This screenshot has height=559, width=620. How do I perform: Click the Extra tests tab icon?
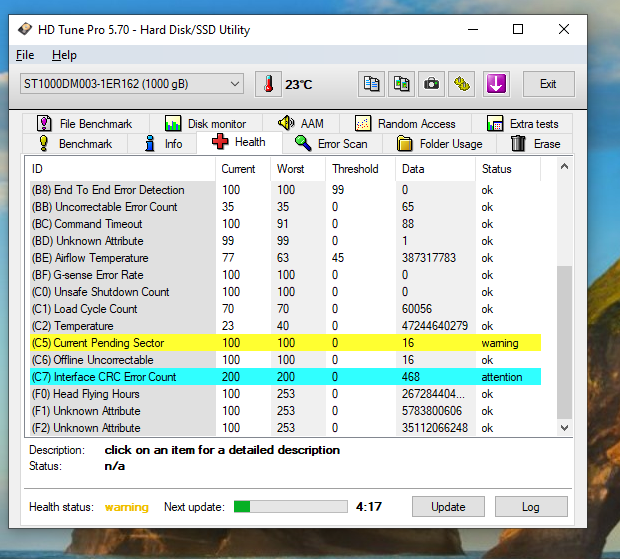(x=495, y=124)
